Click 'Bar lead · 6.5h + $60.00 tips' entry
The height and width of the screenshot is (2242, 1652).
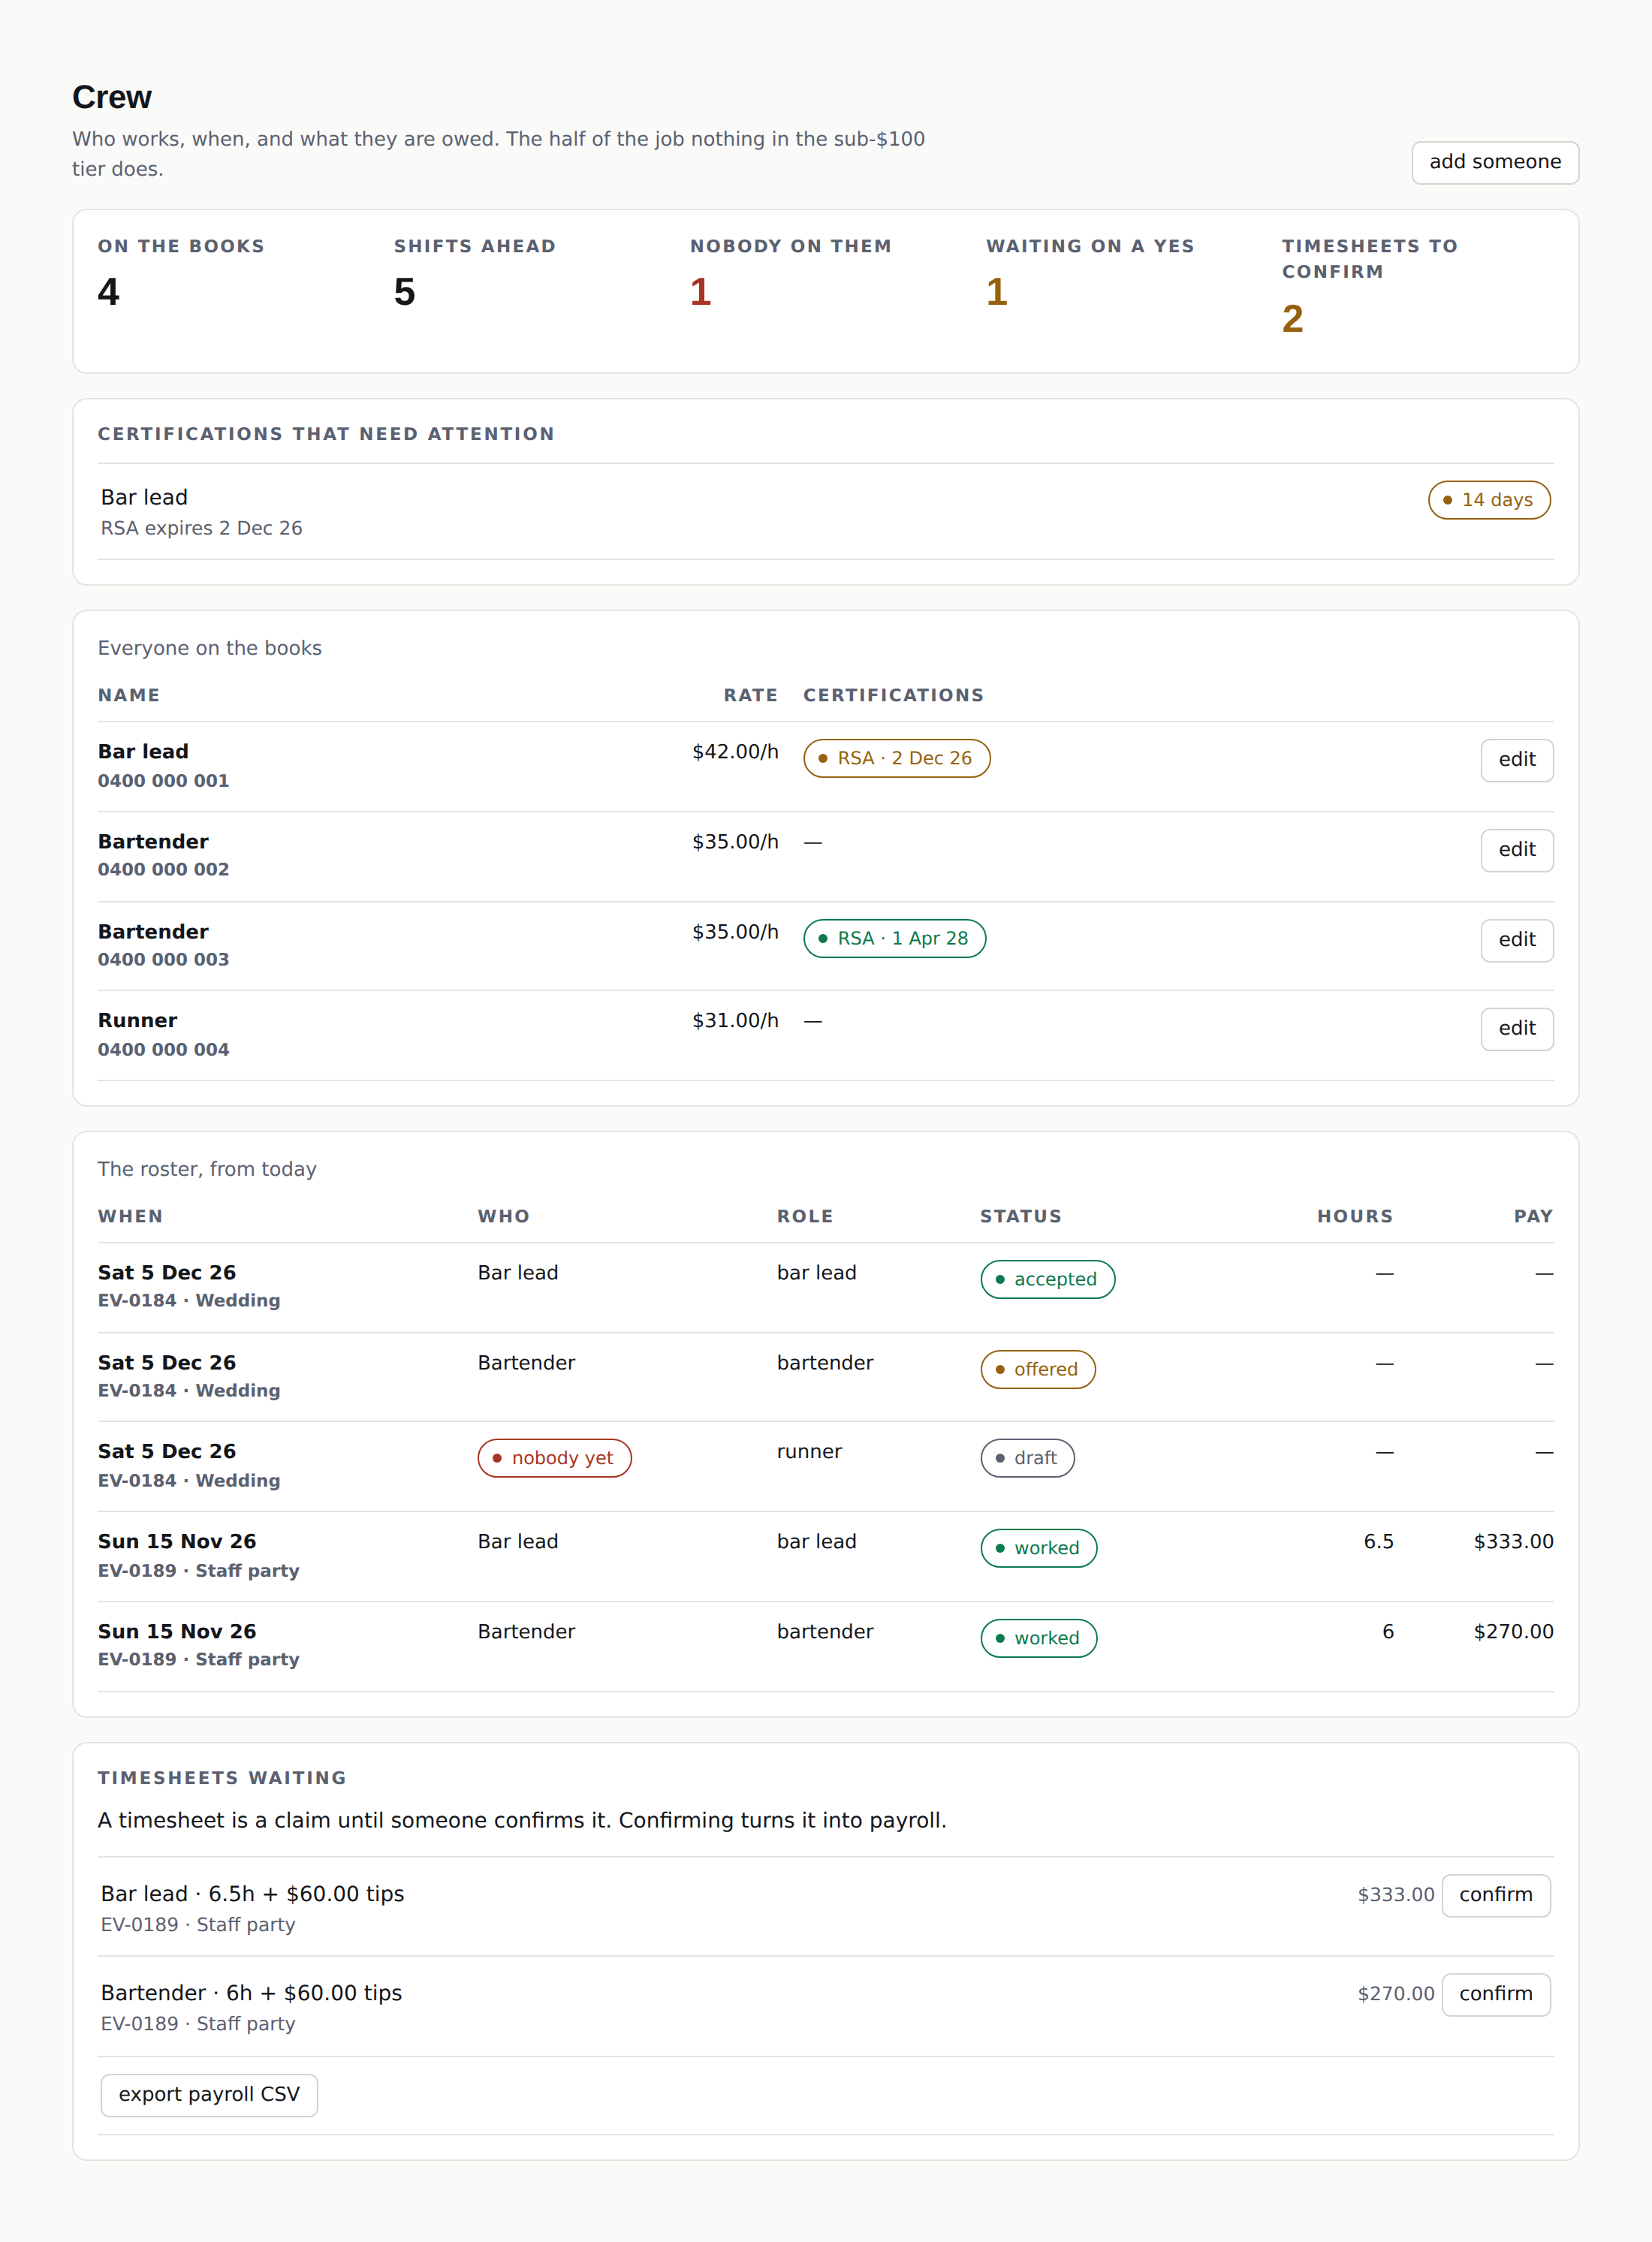(252, 1894)
